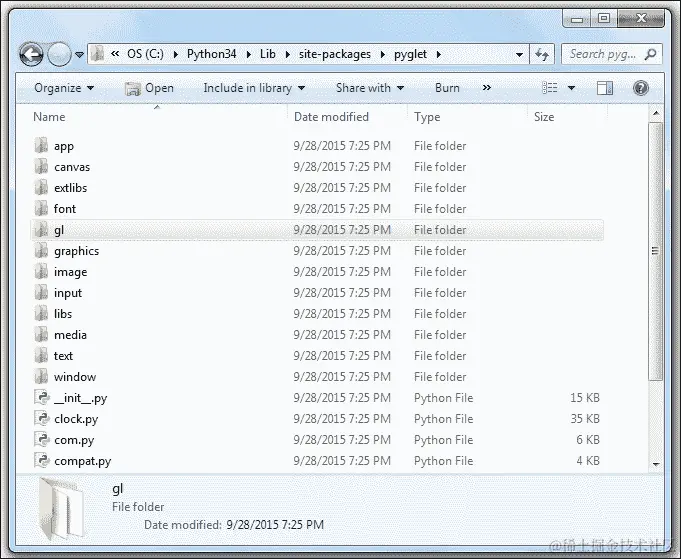Select the media folder icon

41,334
